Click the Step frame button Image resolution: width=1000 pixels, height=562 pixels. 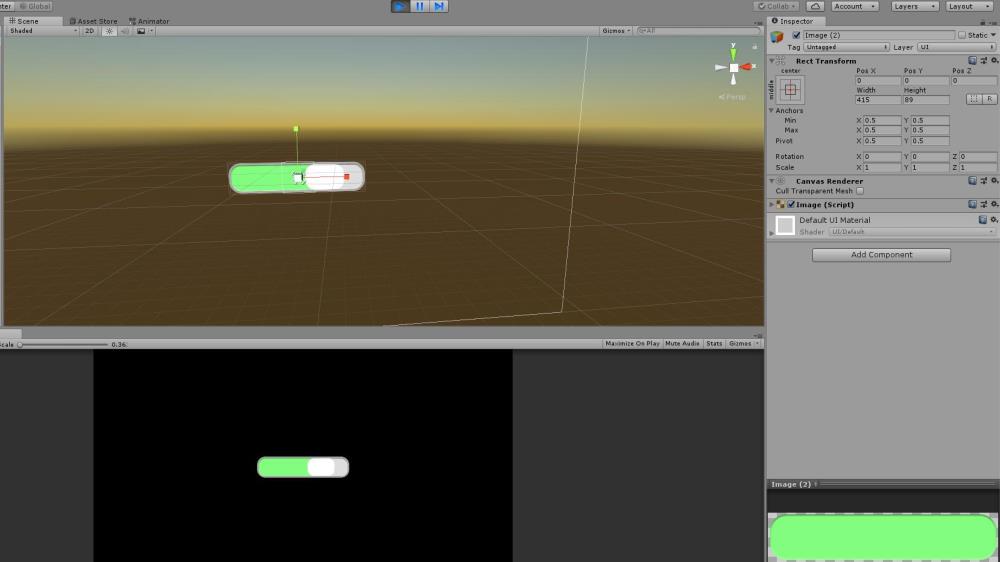[x=439, y=6]
